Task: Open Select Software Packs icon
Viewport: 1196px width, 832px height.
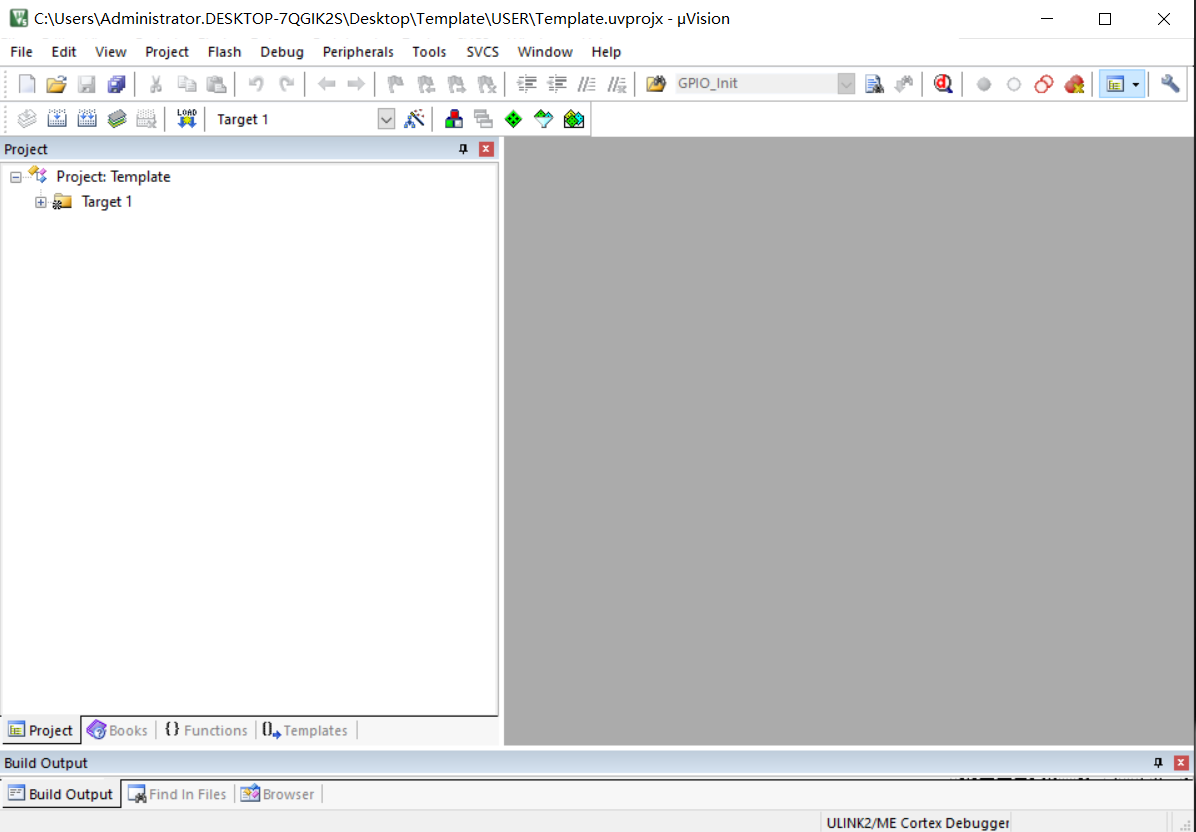Action: pyautogui.click(x=543, y=119)
